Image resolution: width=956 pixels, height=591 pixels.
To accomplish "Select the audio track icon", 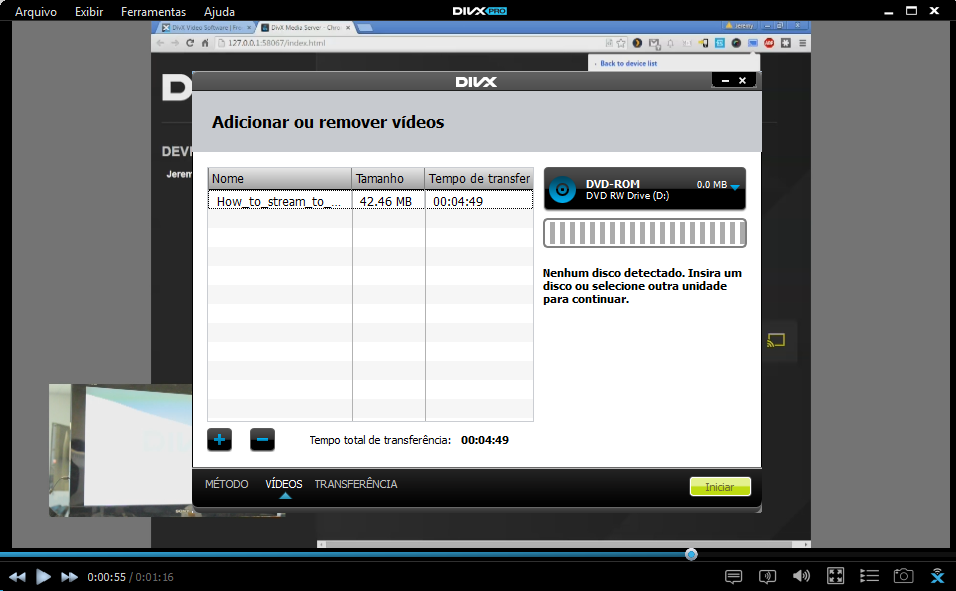I will [767, 576].
